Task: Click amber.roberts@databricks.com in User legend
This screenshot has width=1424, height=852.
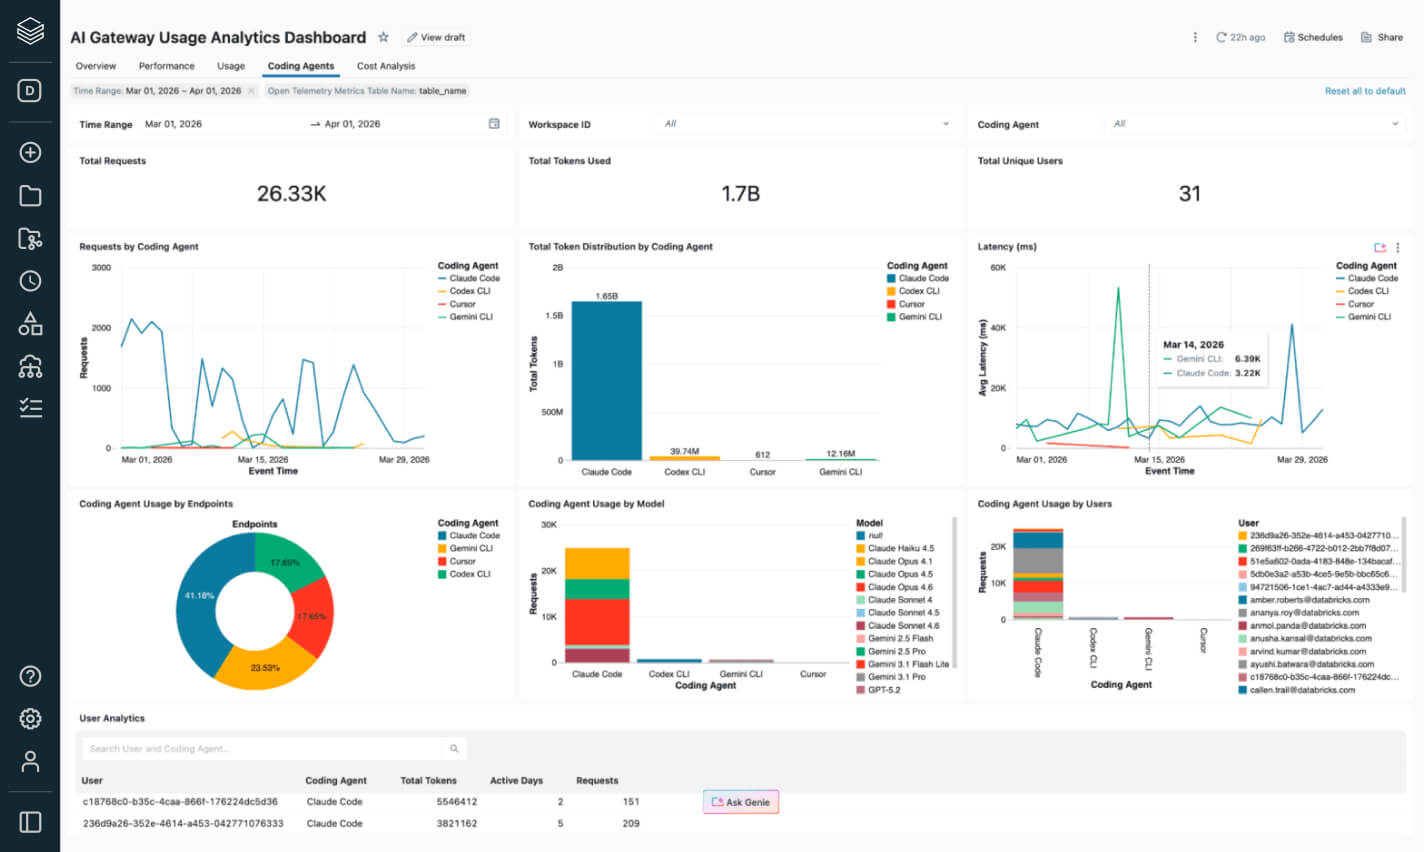Action: tap(1309, 600)
